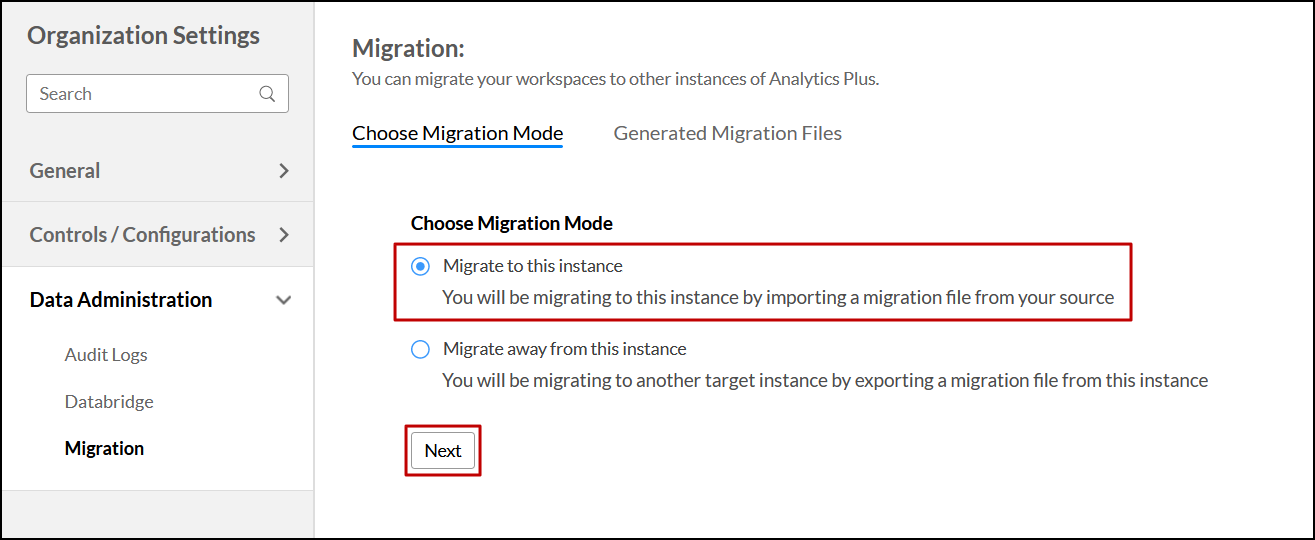Open Audit Logs in the sidebar
Image resolution: width=1315 pixels, height=540 pixels.
coord(106,355)
